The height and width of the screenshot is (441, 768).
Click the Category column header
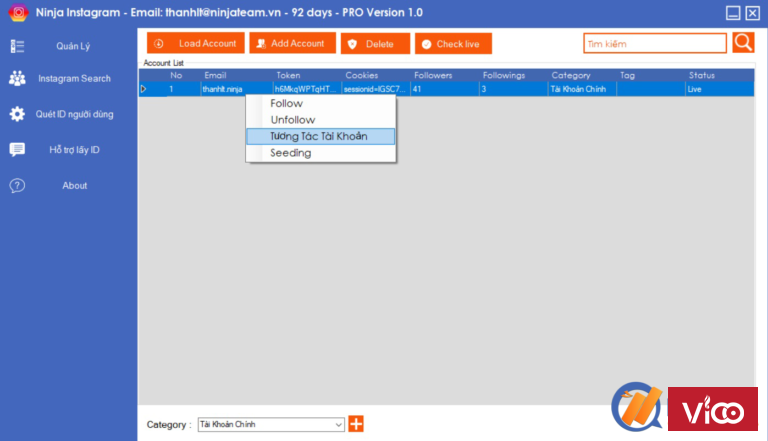(571, 75)
